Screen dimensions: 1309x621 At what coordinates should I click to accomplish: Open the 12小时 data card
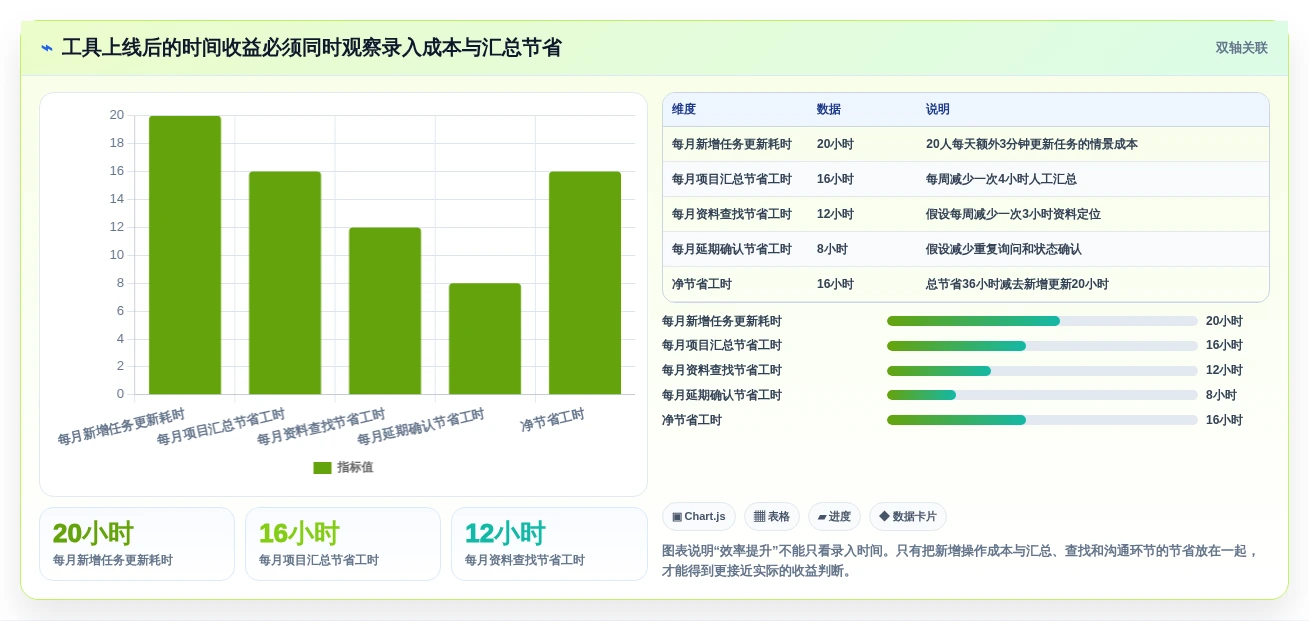click(549, 544)
